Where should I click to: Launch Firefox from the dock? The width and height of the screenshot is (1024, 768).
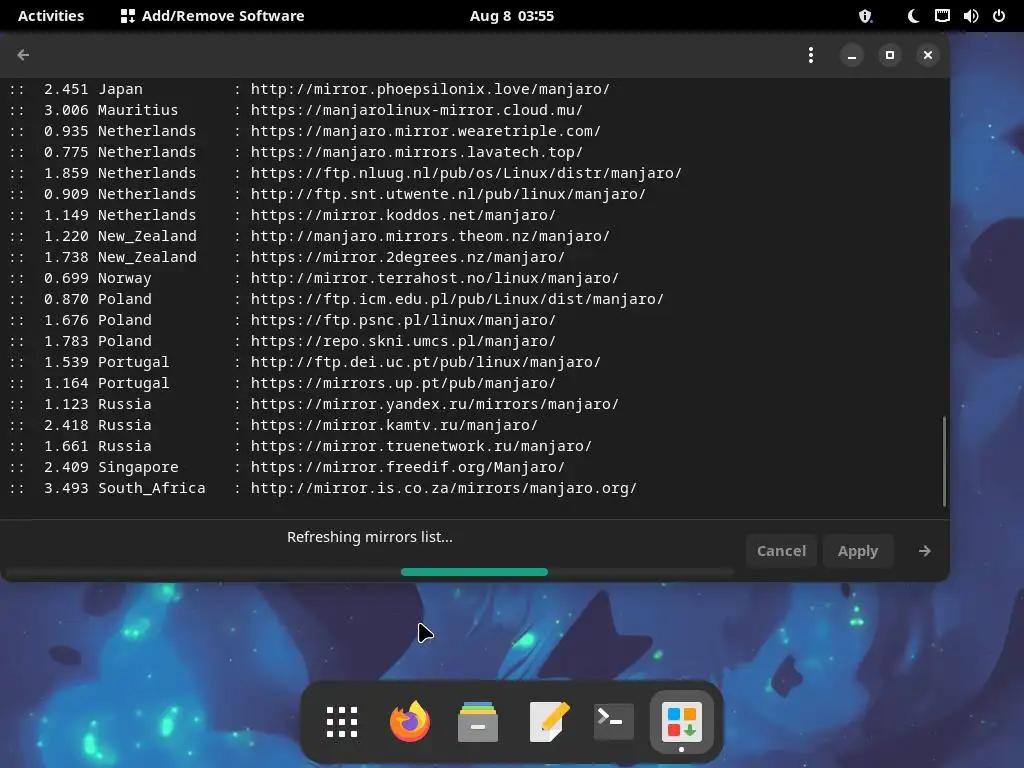(409, 722)
